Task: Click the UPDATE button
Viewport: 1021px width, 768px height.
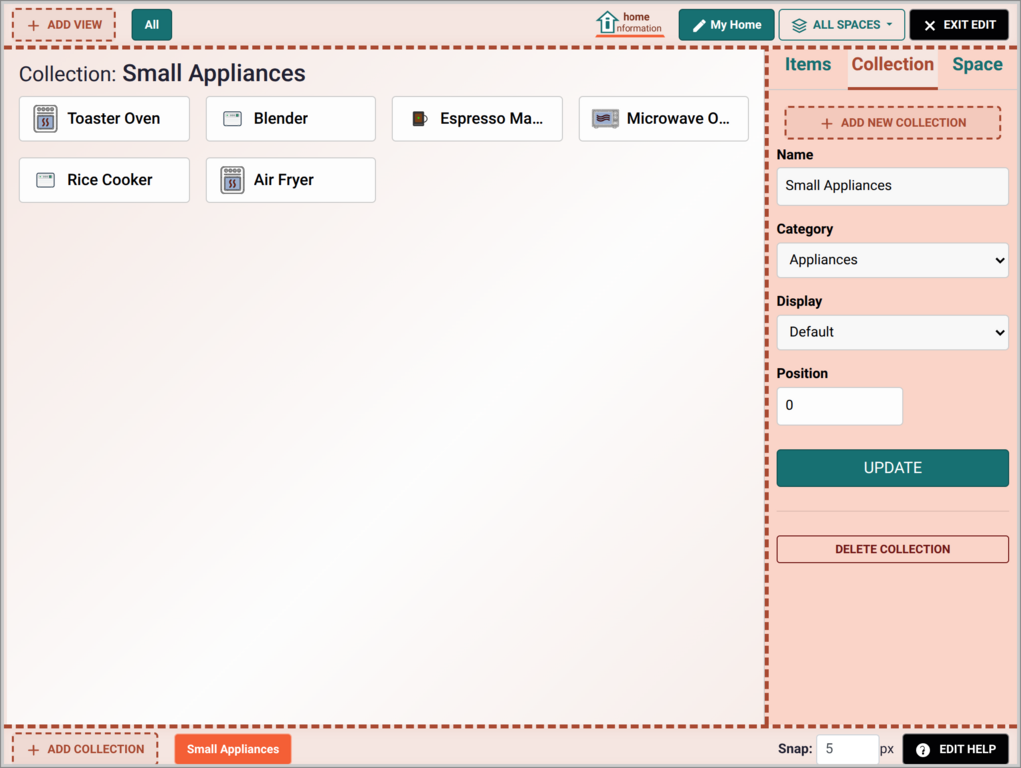Action: [892, 468]
